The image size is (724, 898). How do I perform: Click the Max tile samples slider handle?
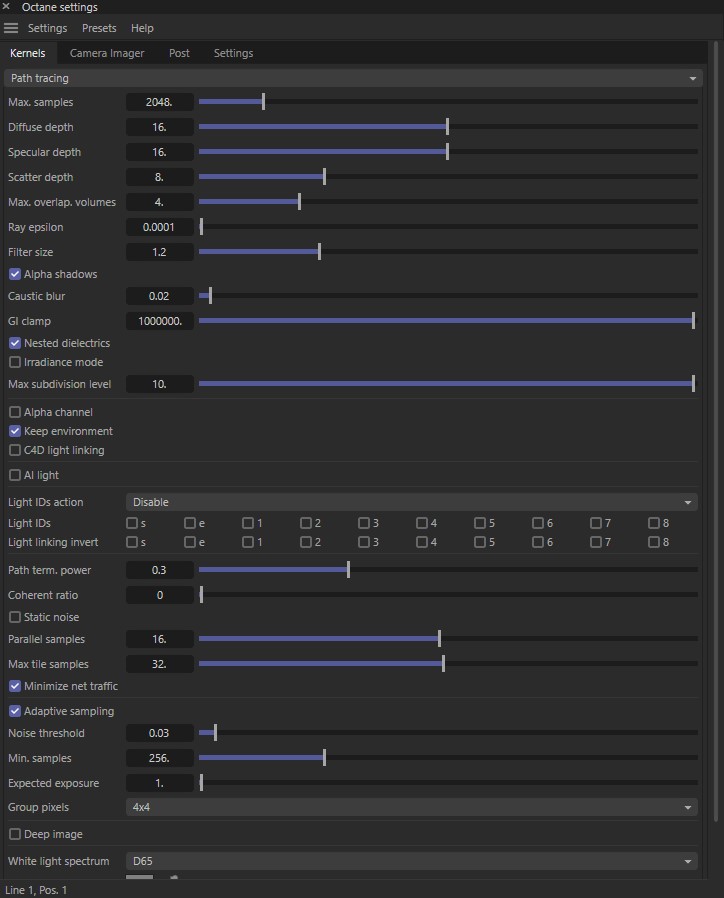[x=443, y=664]
